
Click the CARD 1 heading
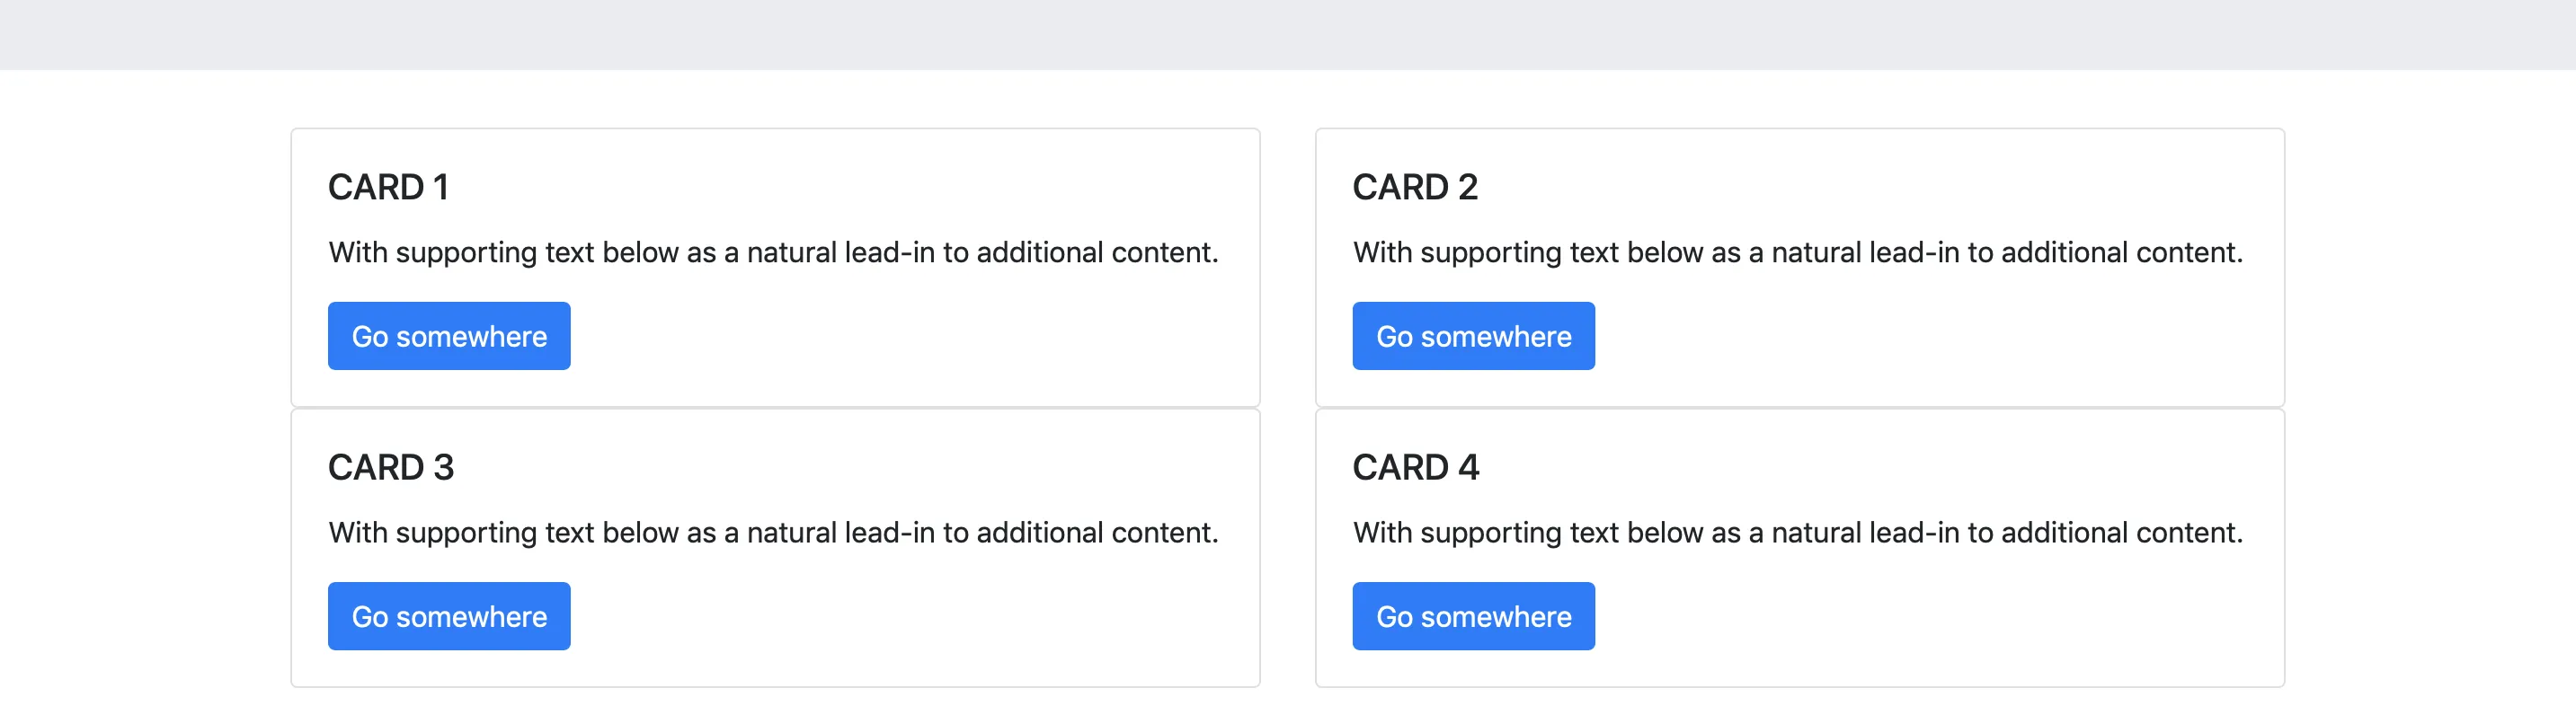(x=388, y=187)
